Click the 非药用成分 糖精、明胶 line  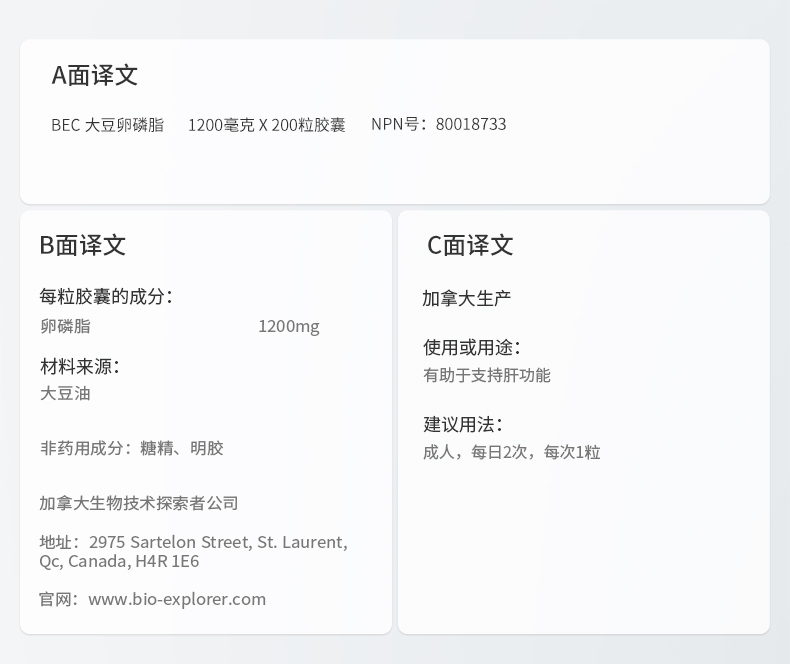[131, 448]
